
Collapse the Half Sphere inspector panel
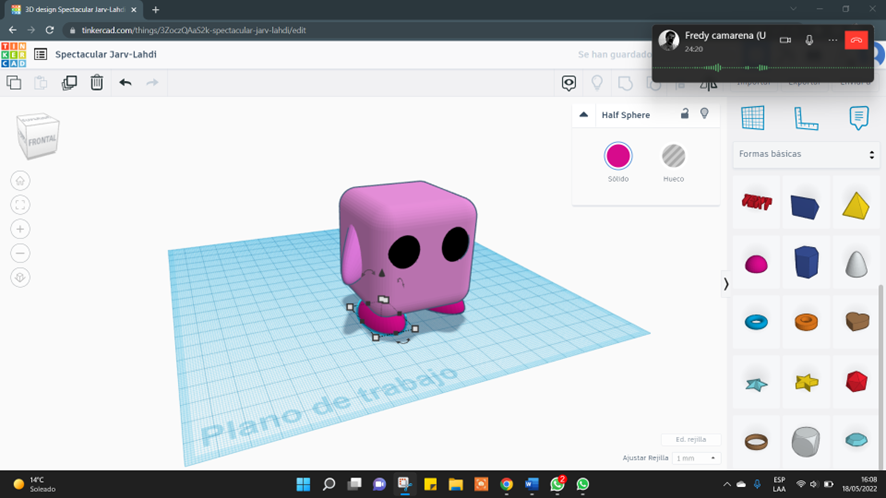[x=584, y=115]
